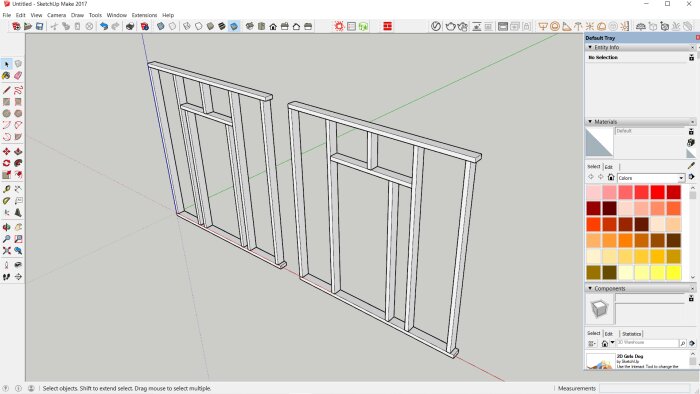Select the Polygon tool
This screenshot has height=394, width=700.
18,114
